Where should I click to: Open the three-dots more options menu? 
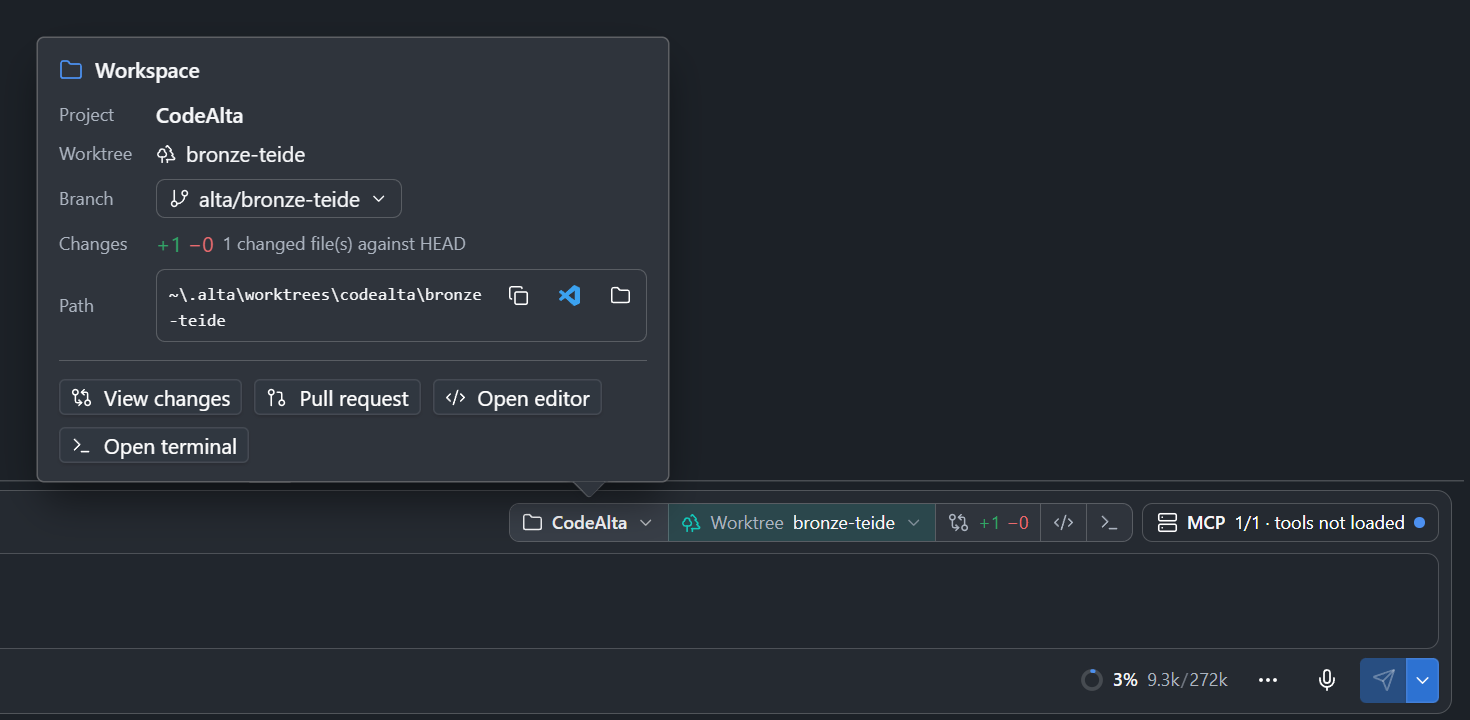click(x=1268, y=680)
